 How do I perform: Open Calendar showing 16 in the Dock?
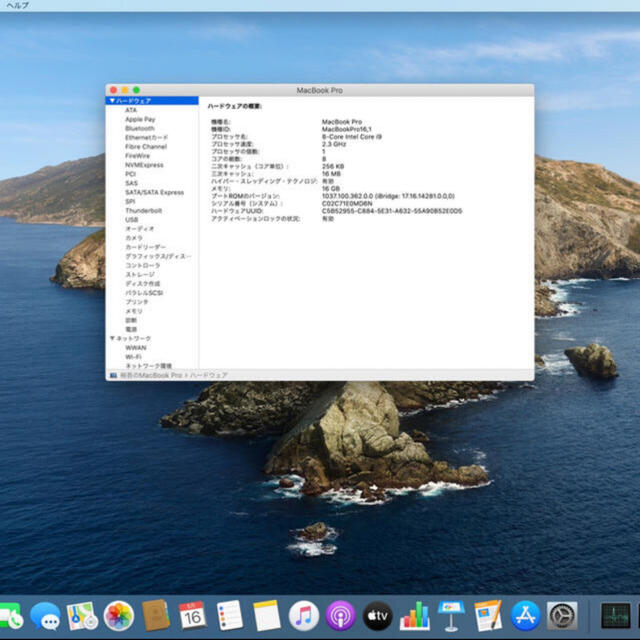coord(193,616)
